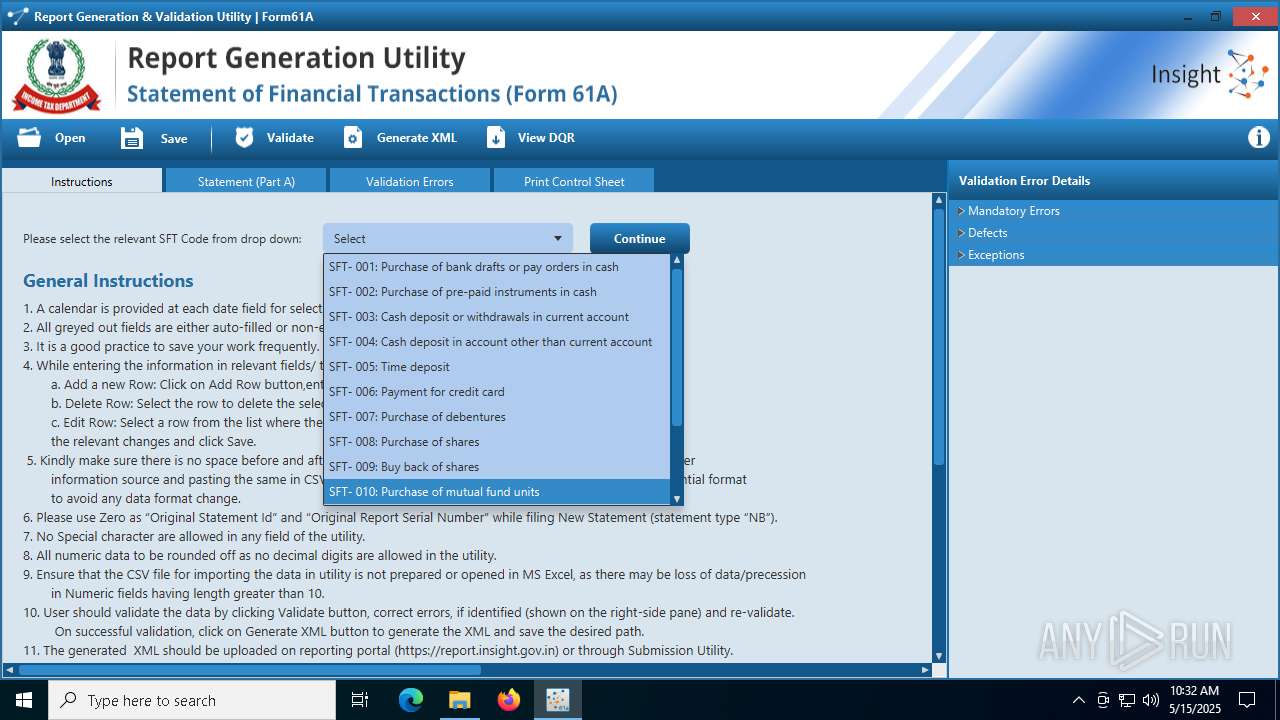Click the Open toolbar label
The image size is (1280, 720).
tap(70, 138)
